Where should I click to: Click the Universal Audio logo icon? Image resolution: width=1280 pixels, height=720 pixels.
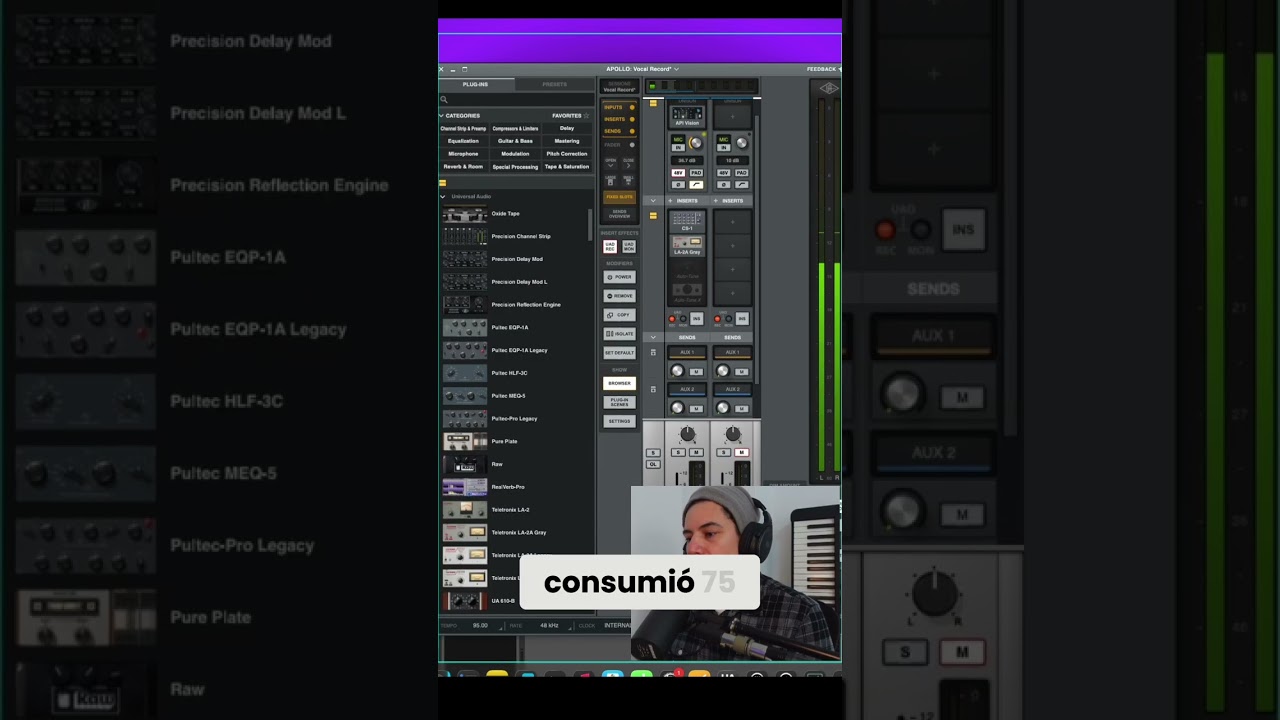(829, 88)
